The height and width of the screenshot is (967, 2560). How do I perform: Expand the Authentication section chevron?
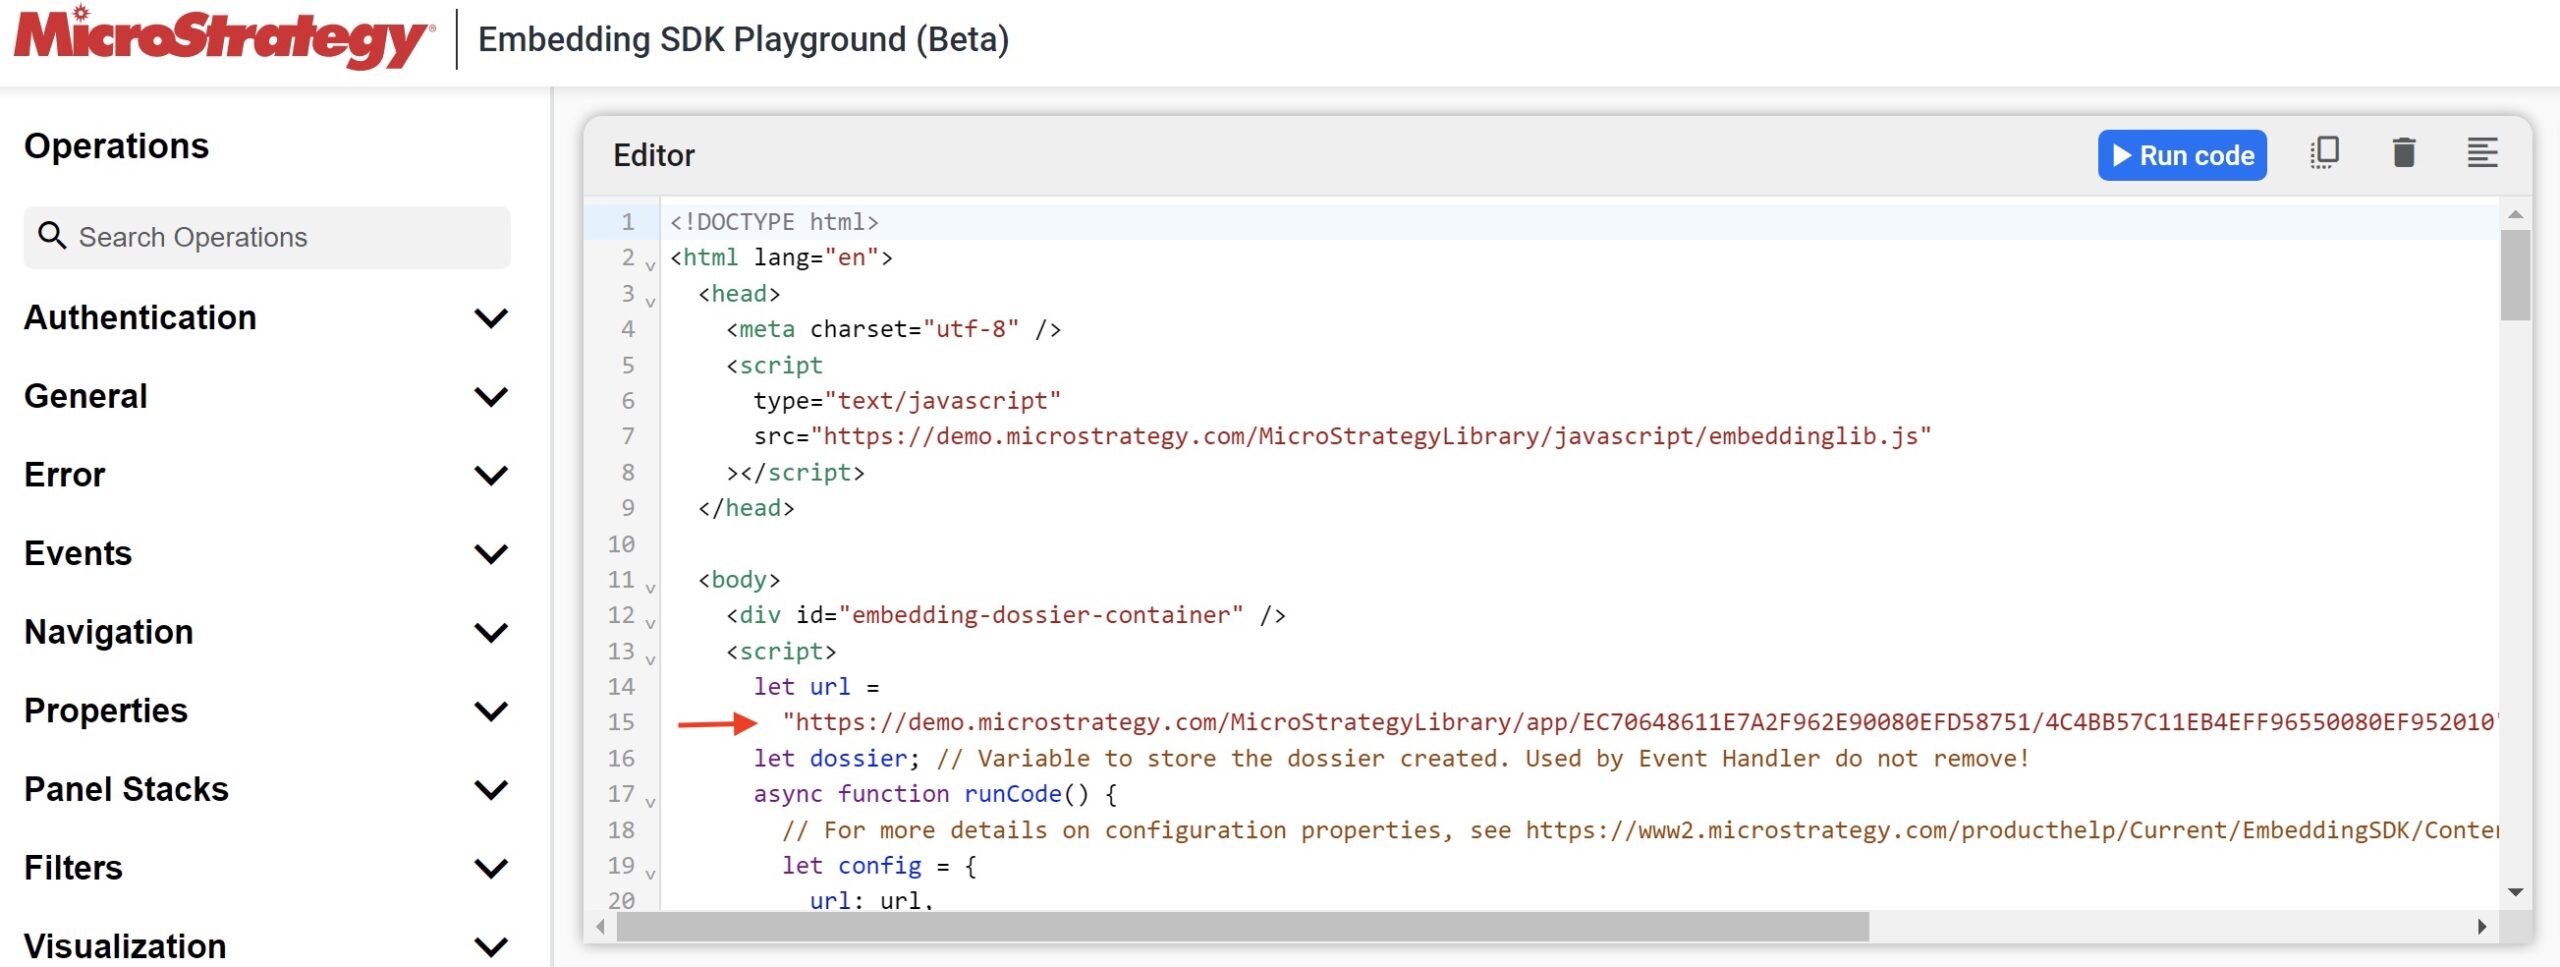point(491,318)
